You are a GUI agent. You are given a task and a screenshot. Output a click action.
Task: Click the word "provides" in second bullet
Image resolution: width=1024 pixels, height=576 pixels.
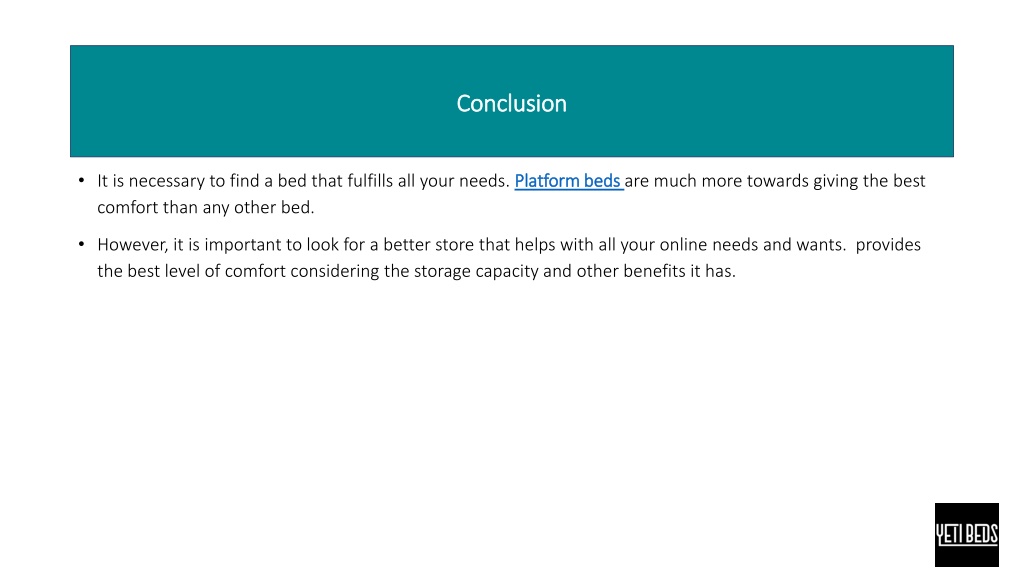click(x=888, y=245)
